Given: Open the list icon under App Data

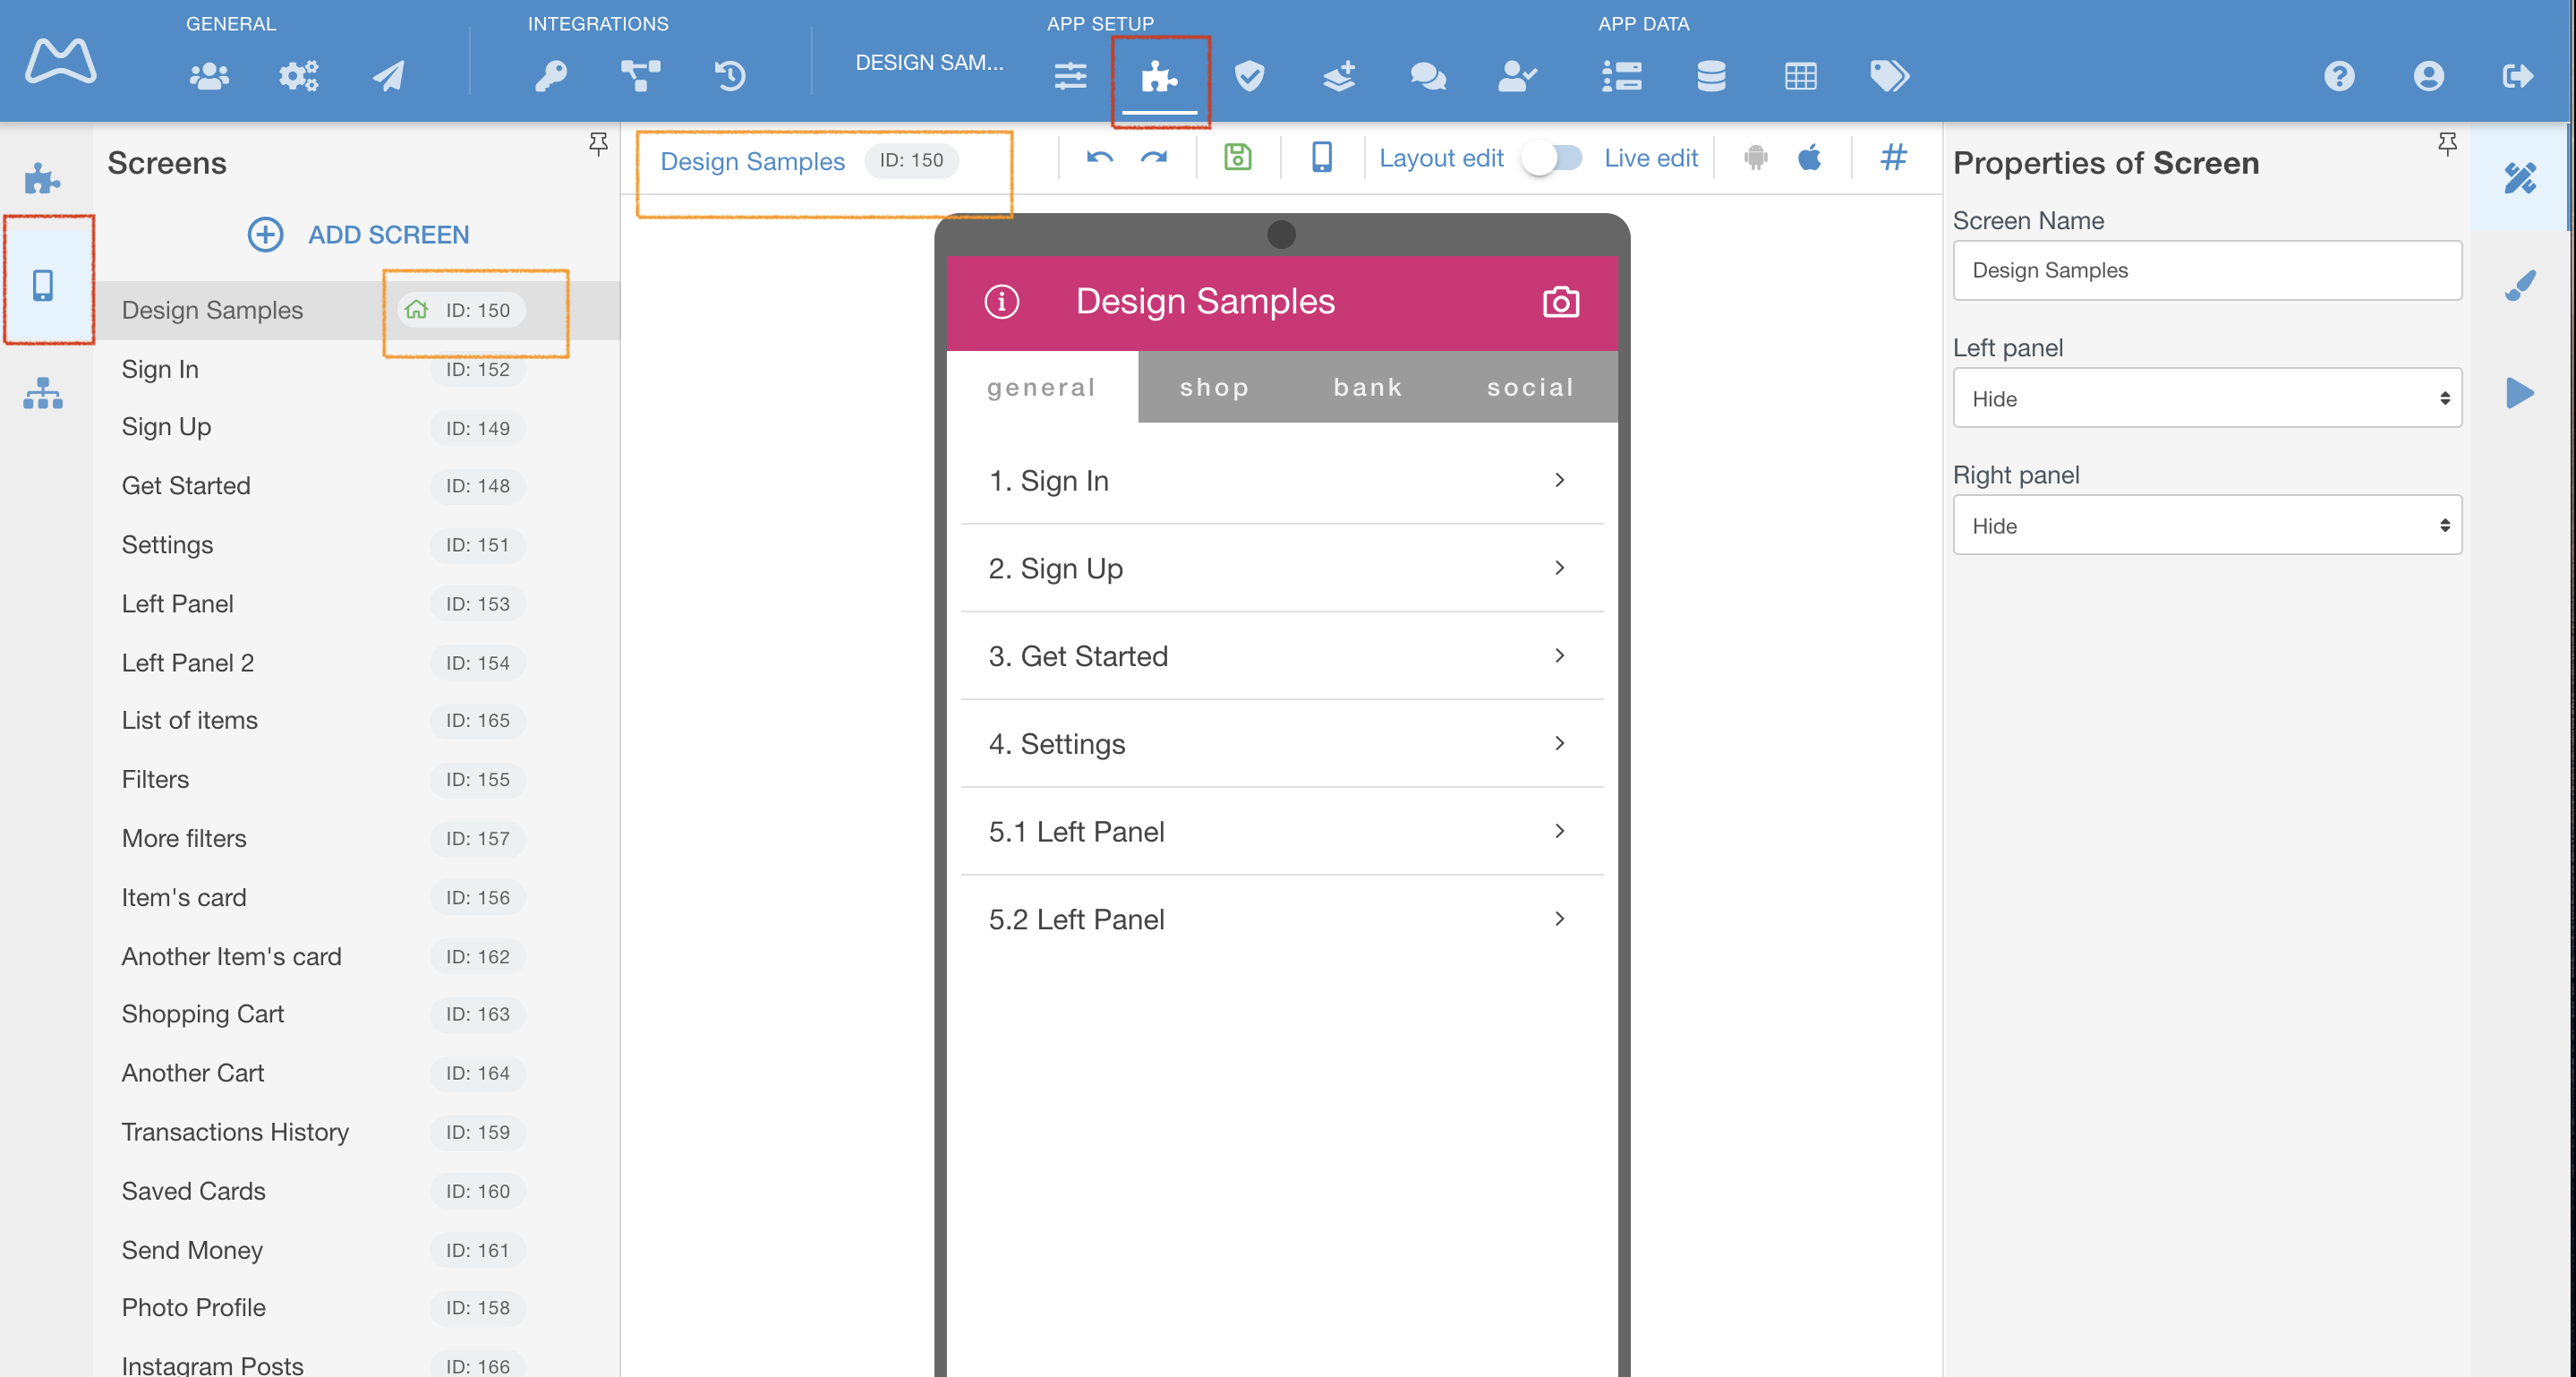Looking at the screenshot, I should [1622, 76].
